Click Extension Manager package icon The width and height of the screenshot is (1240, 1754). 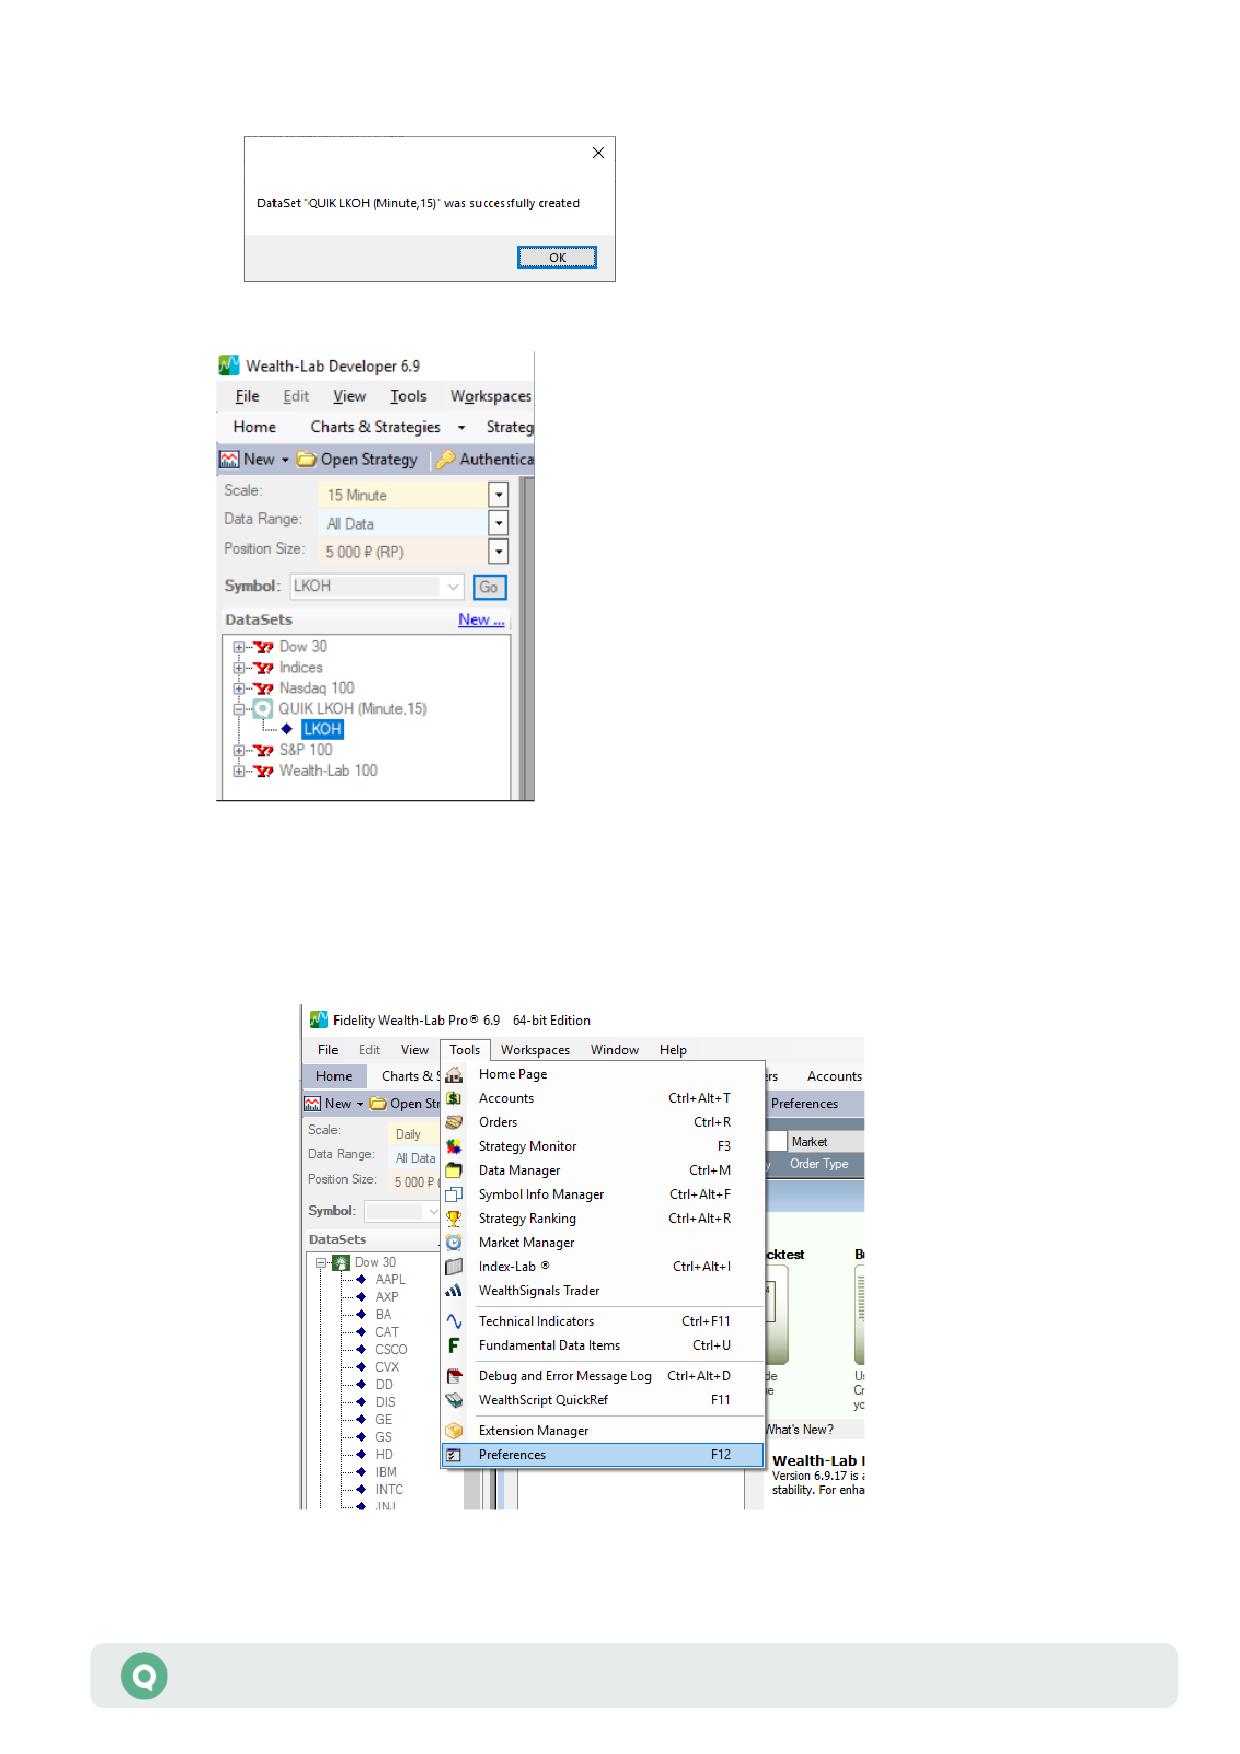pos(454,1431)
